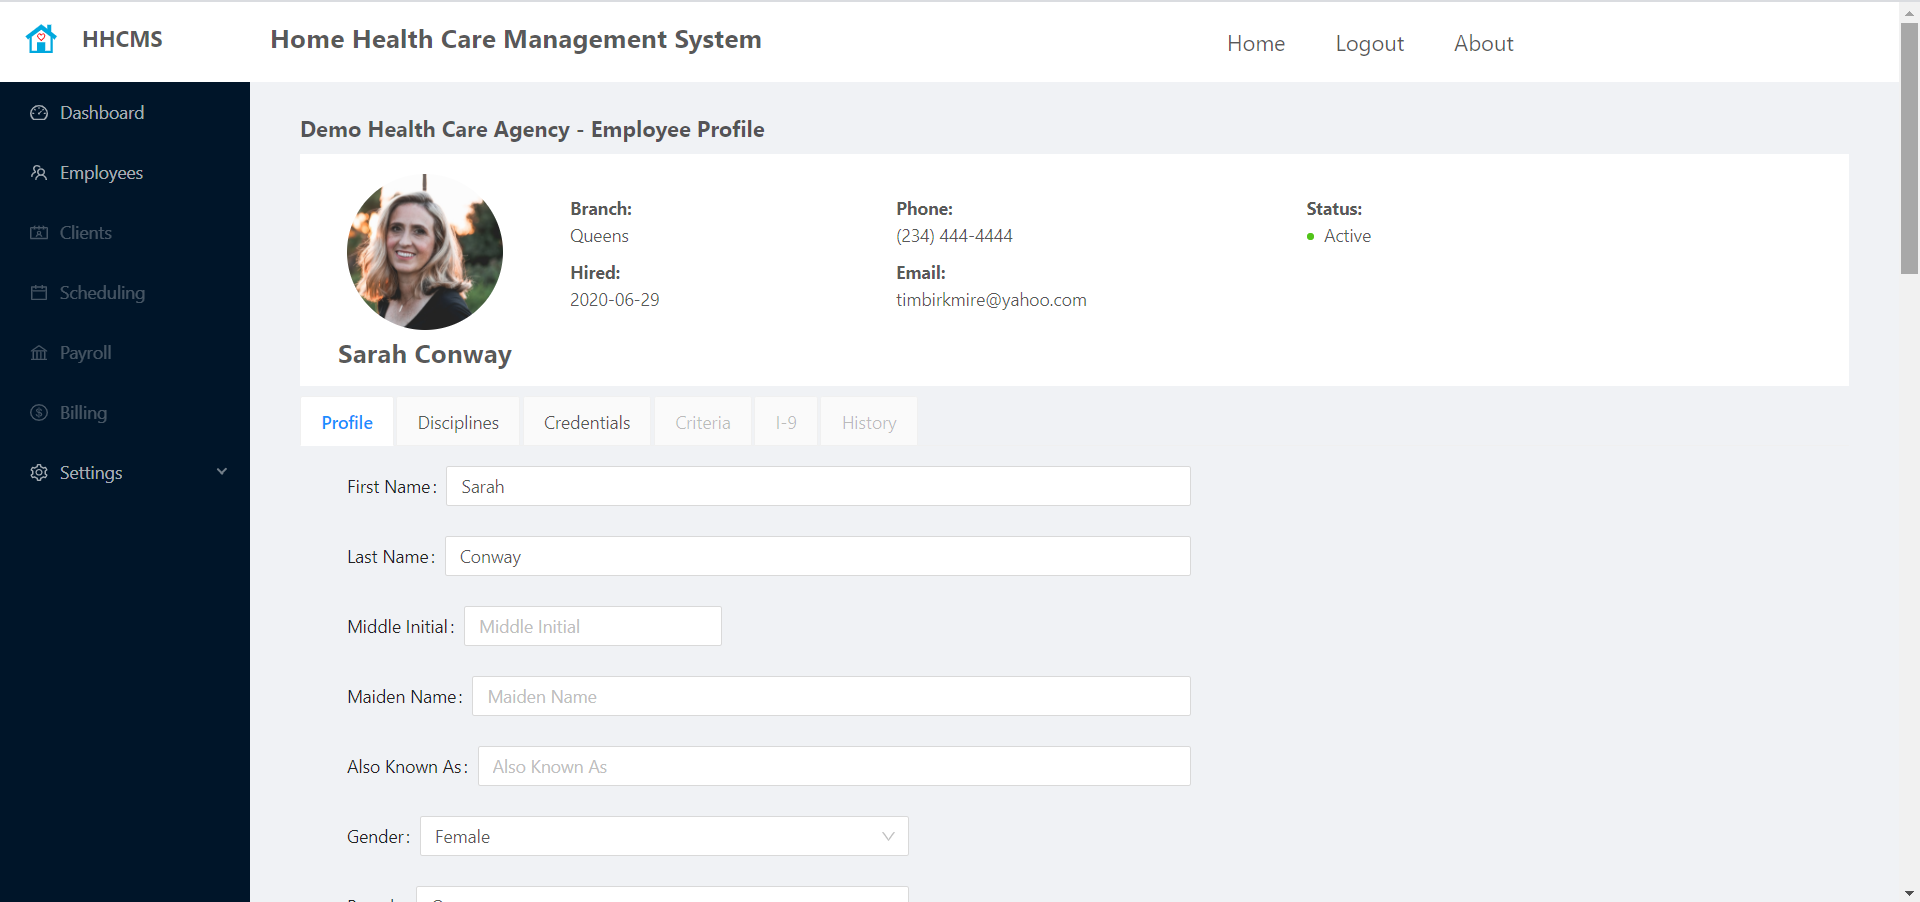1920x902 pixels.
Task: Click the Settings gear icon
Action: [x=39, y=473]
